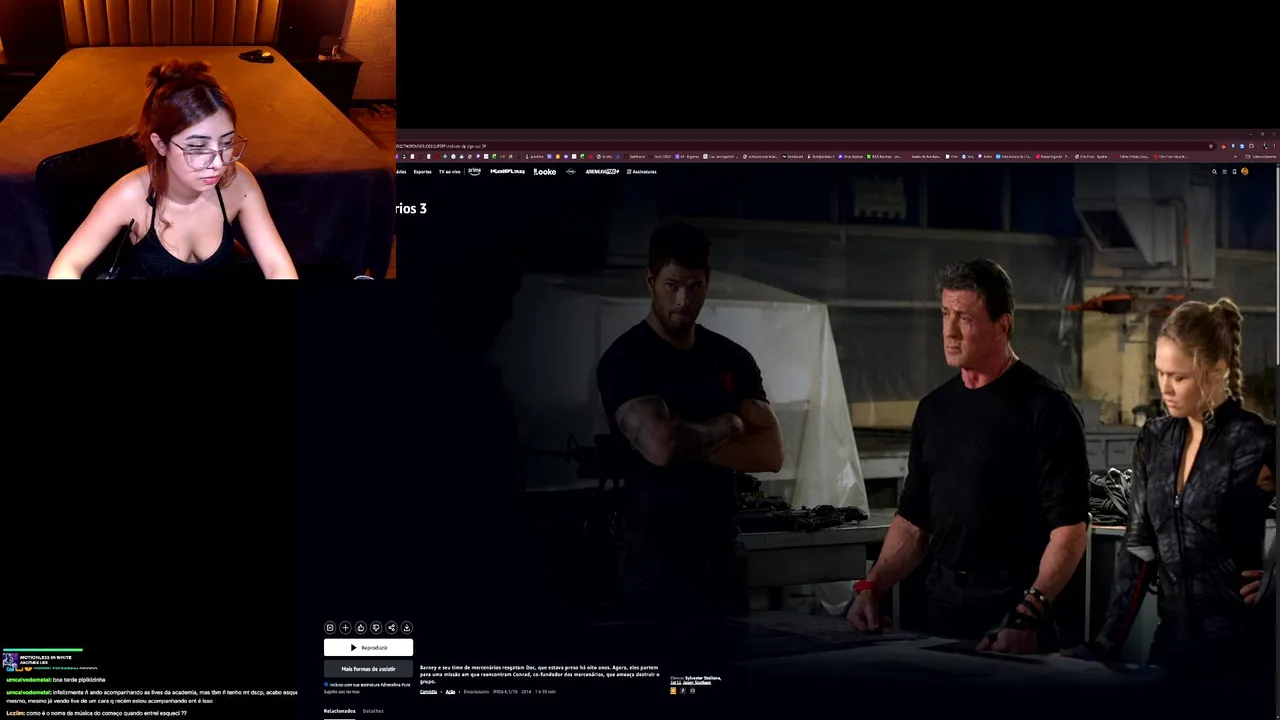Bookmark this page with the star icon
This screenshot has width=1280, height=720.
1211,146
